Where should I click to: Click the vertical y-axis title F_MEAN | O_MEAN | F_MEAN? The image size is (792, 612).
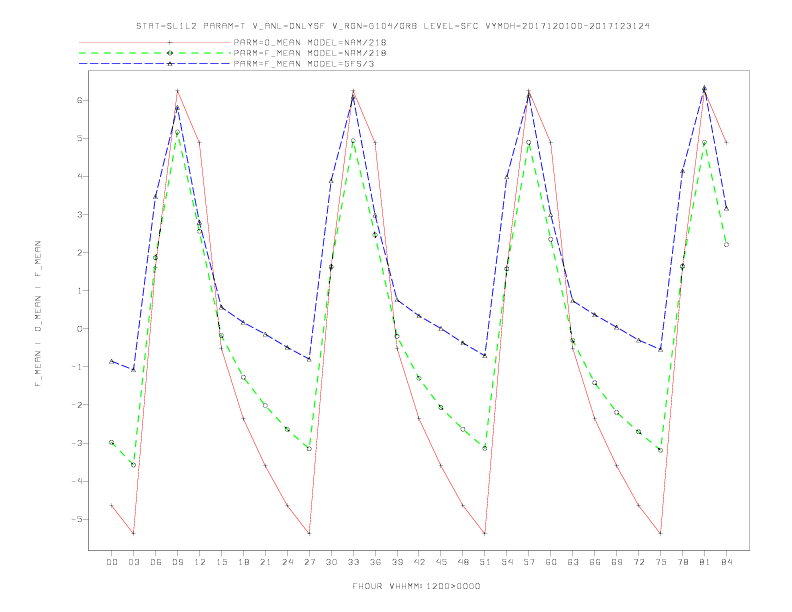[38, 314]
